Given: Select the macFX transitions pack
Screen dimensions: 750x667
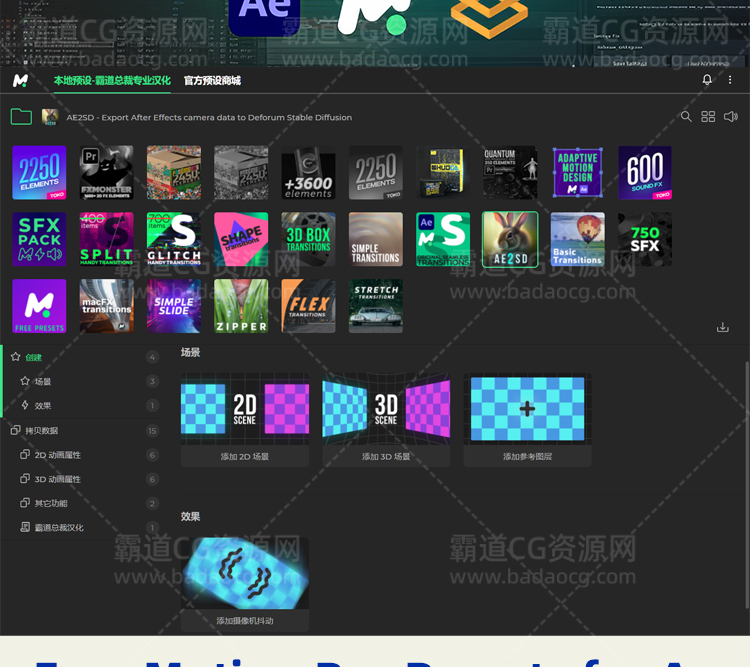Looking at the screenshot, I should [107, 306].
